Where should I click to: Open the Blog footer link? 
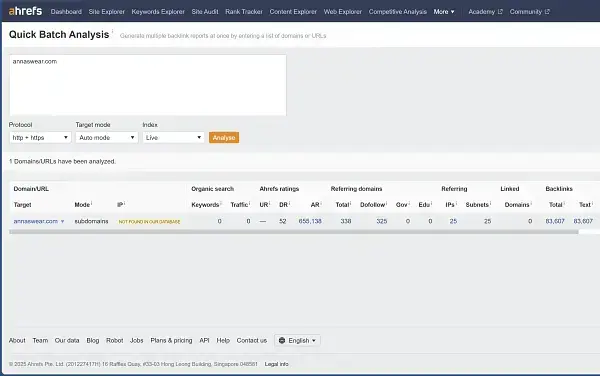[x=93, y=340]
